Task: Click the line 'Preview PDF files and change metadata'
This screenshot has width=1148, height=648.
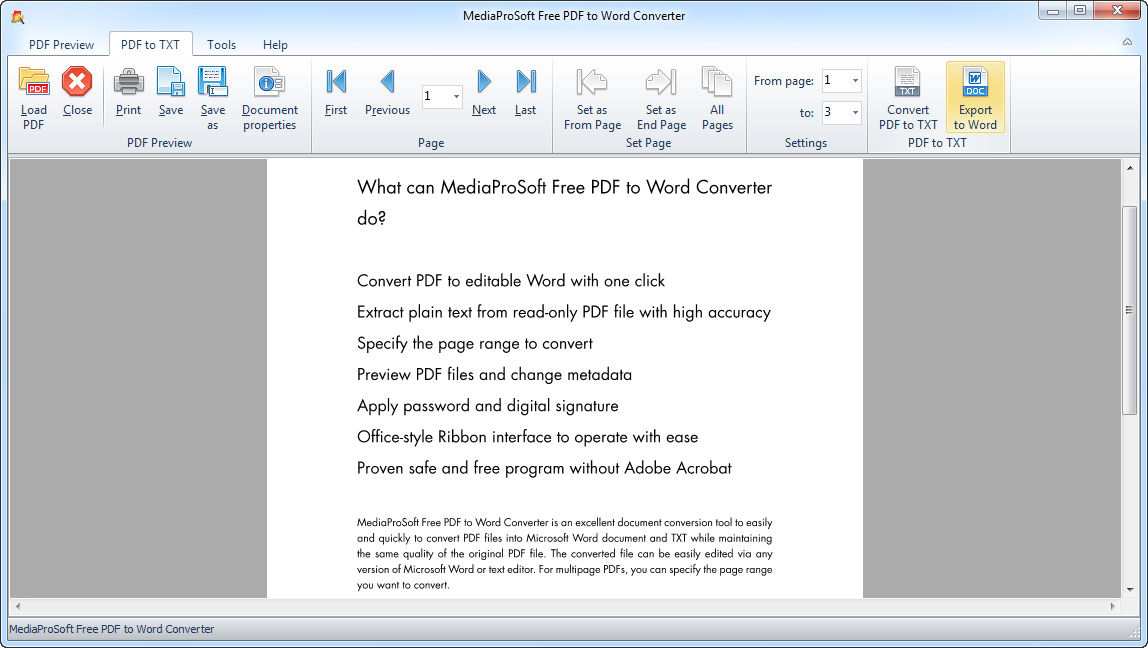Action: (x=494, y=375)
